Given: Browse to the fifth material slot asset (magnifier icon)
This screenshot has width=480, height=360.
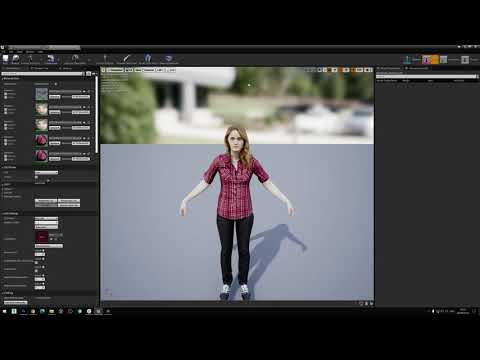Looking at the screenshot, I should coord(89,153).
